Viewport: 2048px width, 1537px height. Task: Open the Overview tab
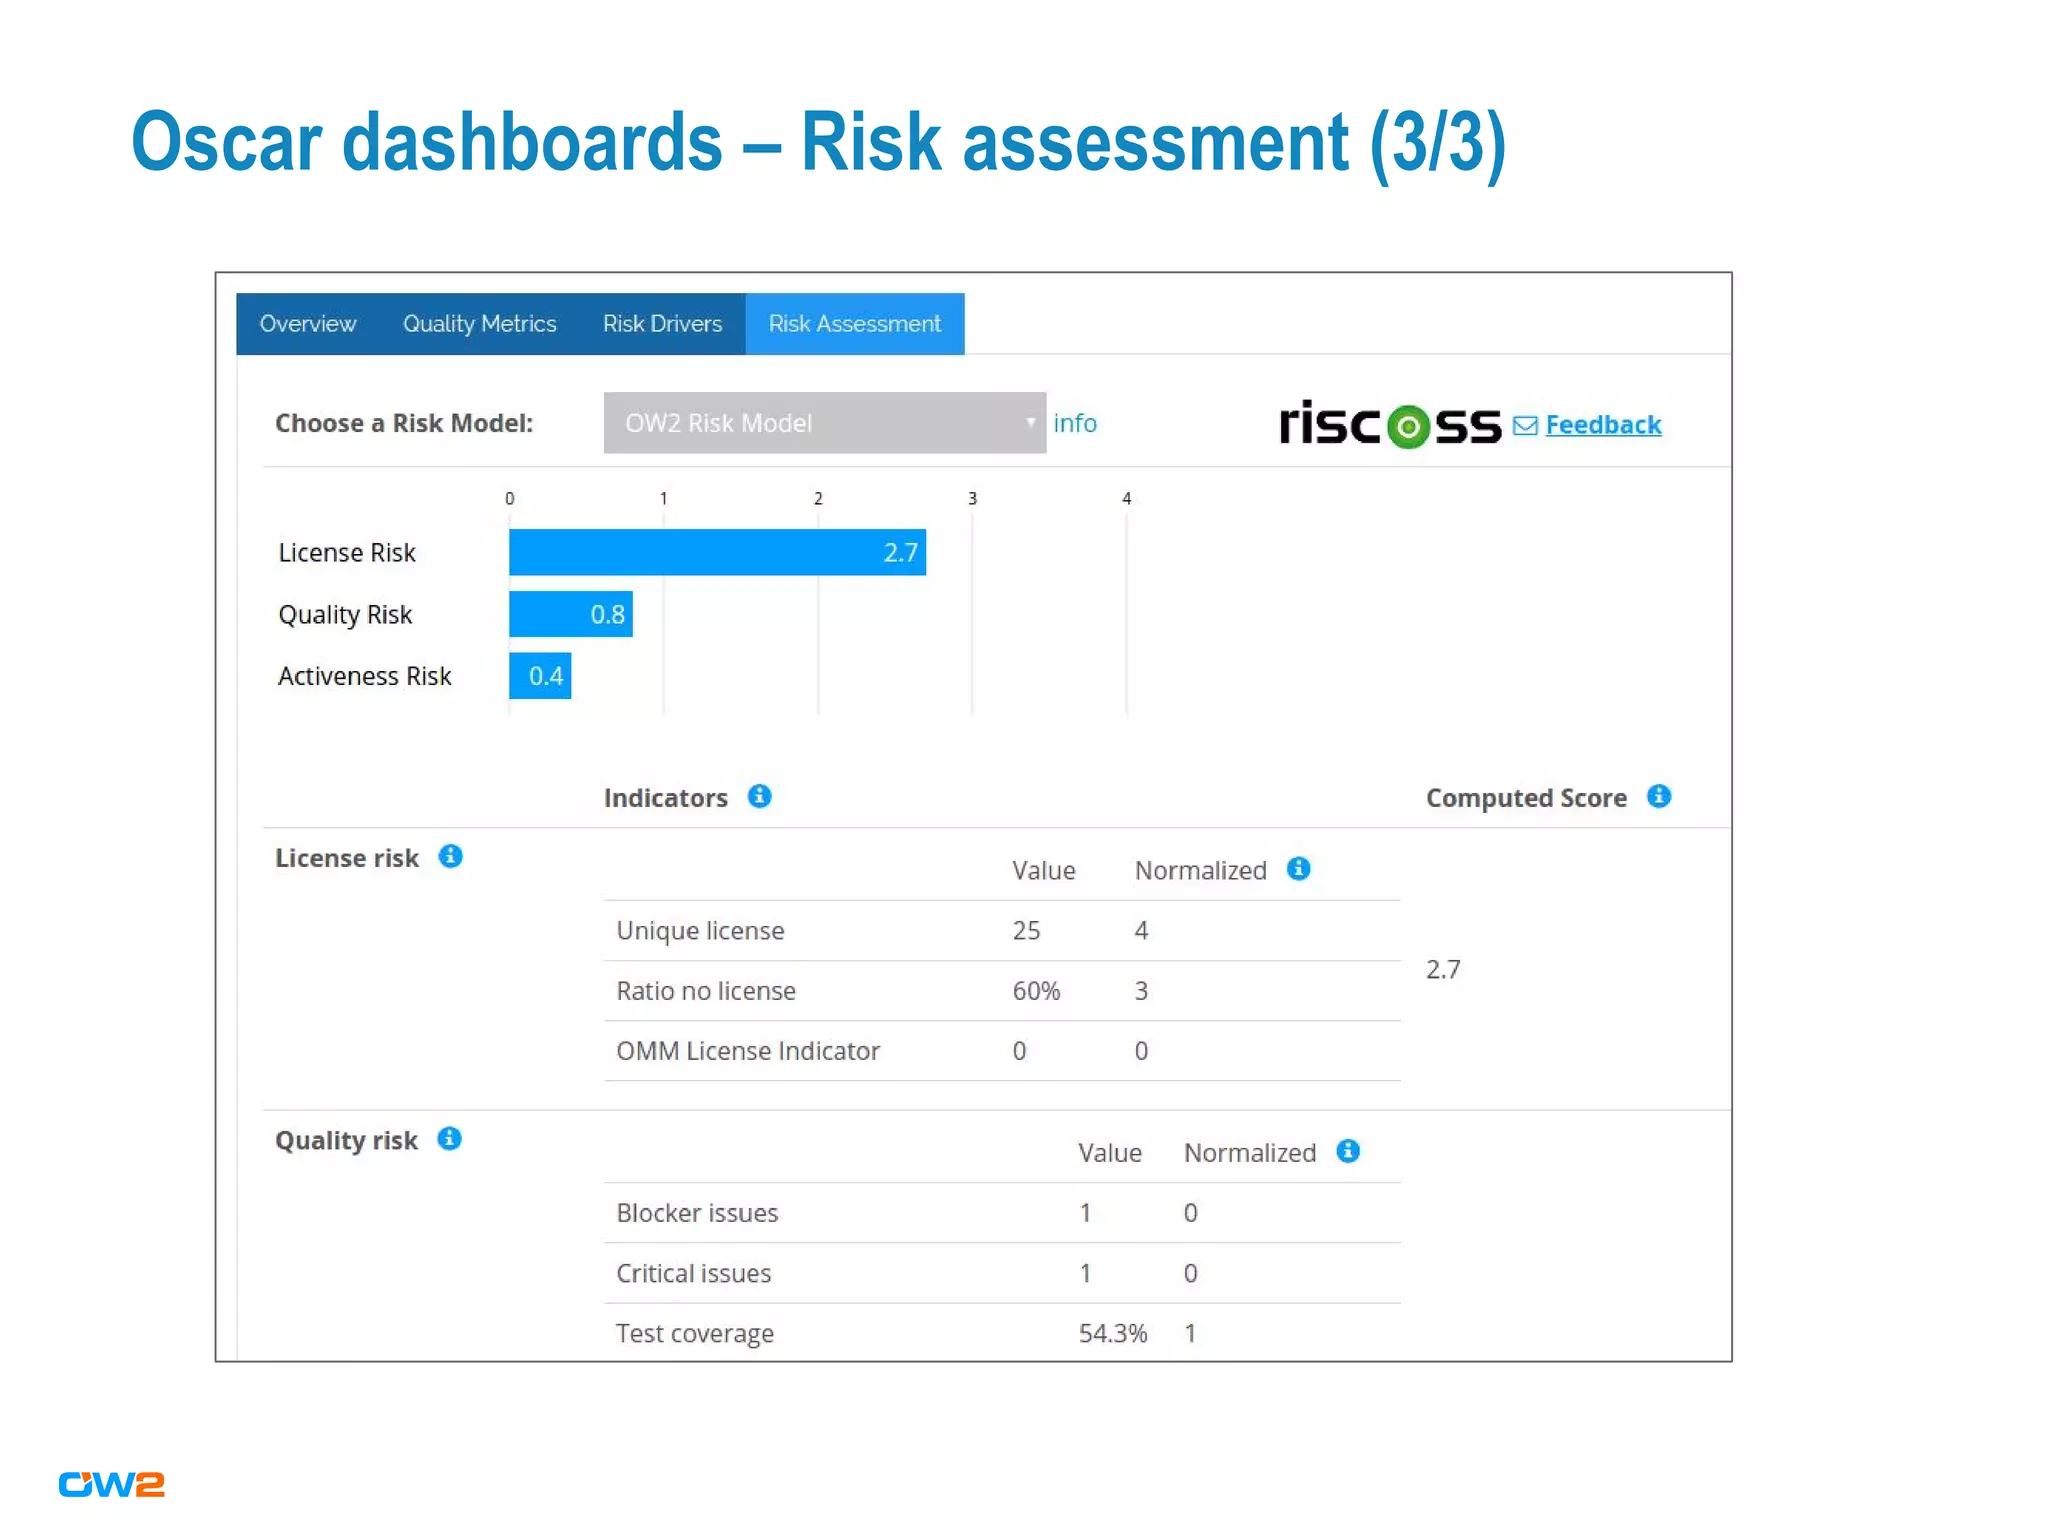coord(308,324)
